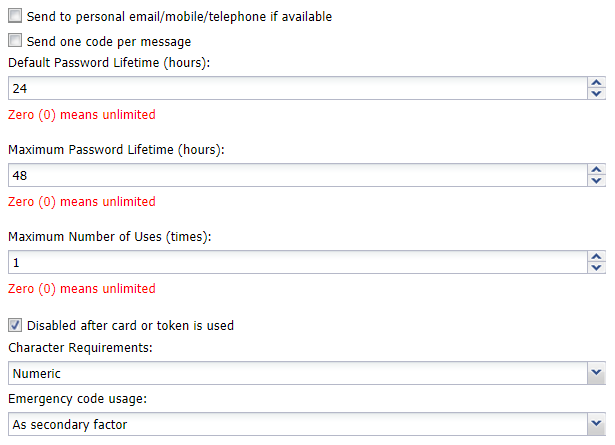Click the Emergency code usage dropdown arrow

click(x=597, y=425)
